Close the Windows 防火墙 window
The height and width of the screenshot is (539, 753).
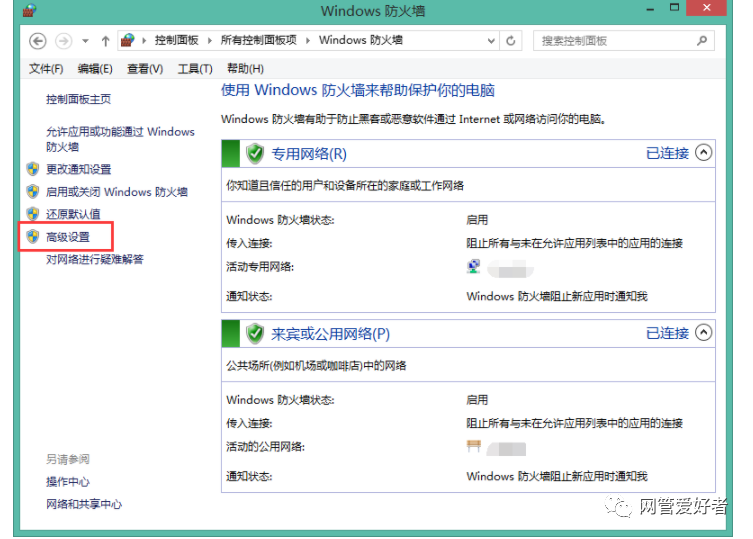tap(706, 8)
